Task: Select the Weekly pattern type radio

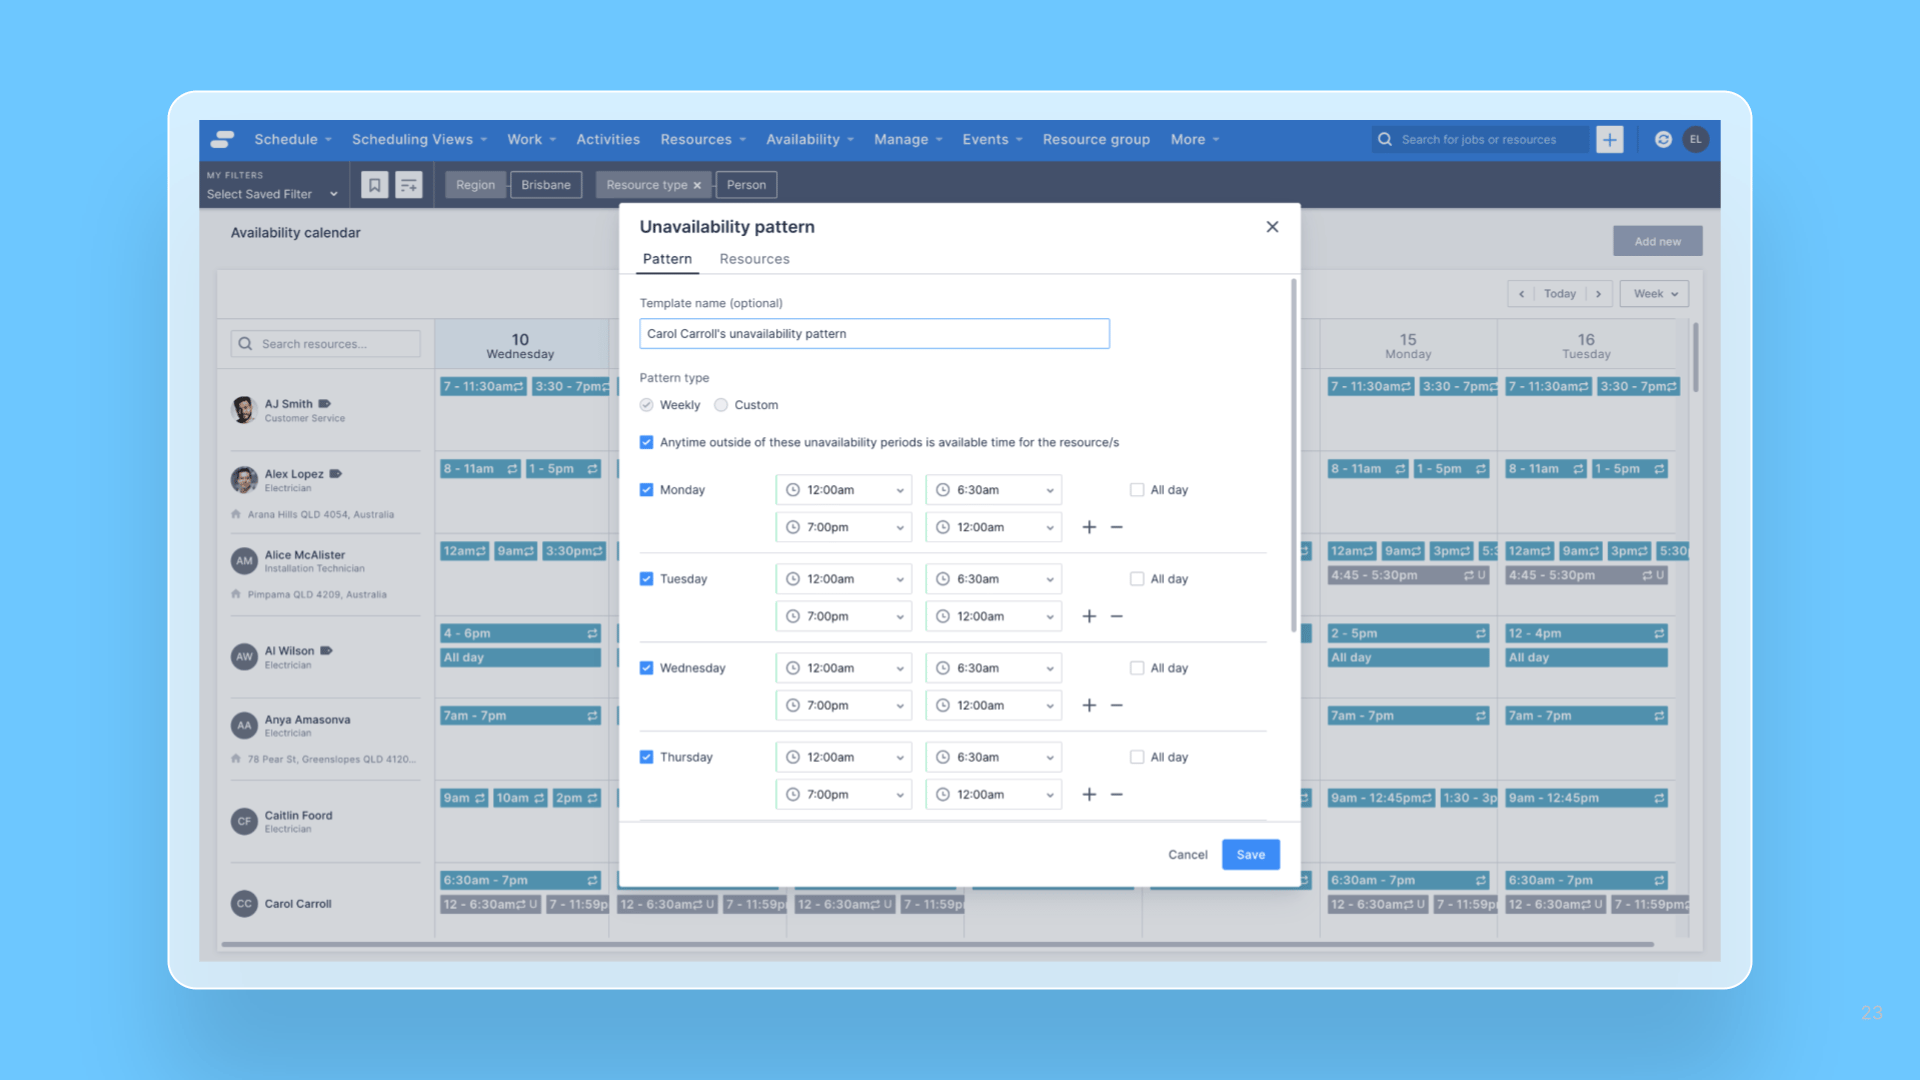Action: (647, 405)
